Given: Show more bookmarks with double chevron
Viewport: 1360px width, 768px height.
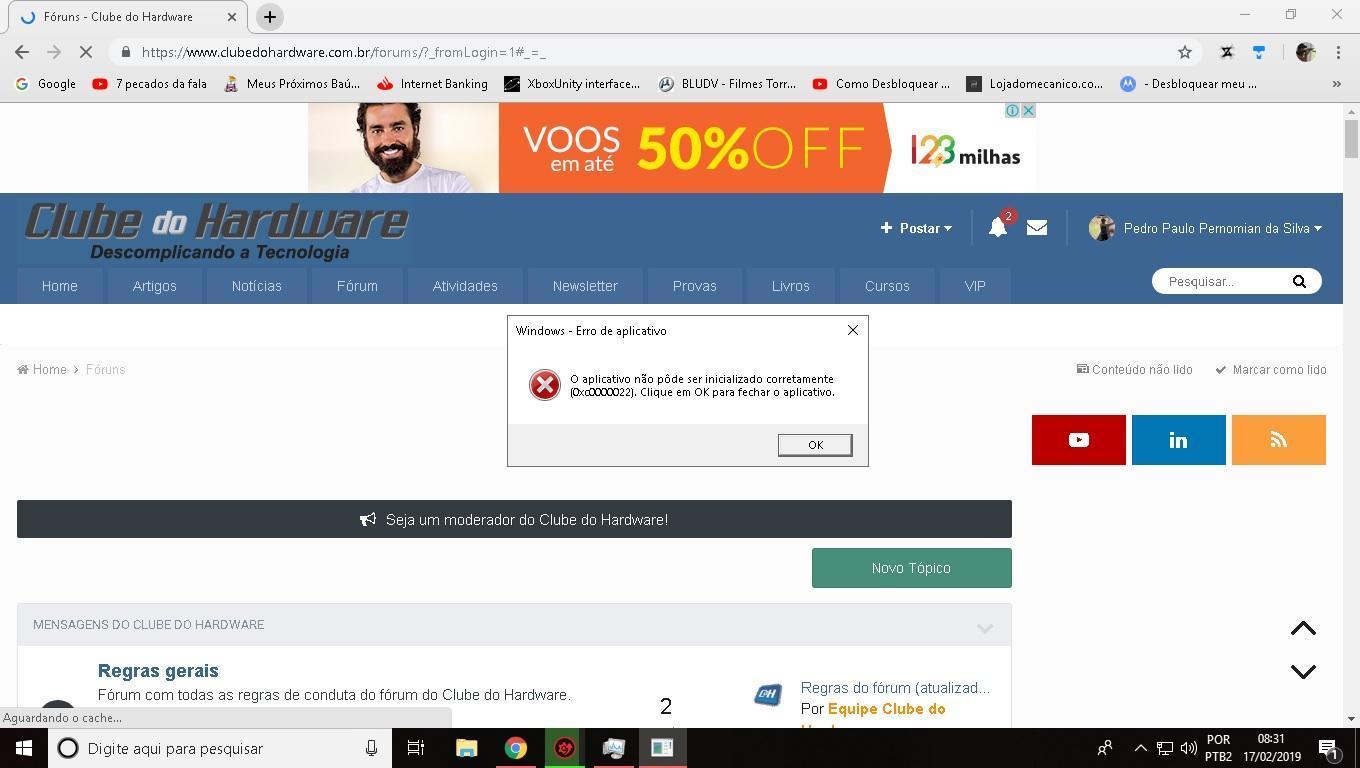Looking at the screenshot, I should tap(1337, 84).
